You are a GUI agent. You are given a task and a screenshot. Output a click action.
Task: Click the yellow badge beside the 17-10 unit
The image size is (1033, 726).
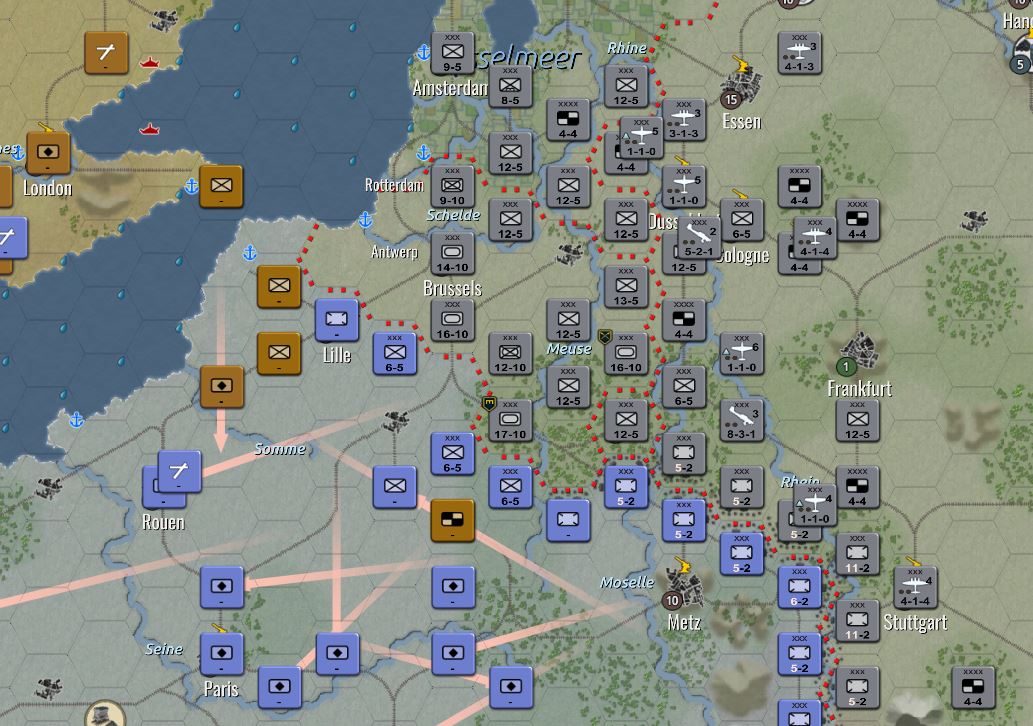click(489, 403)
